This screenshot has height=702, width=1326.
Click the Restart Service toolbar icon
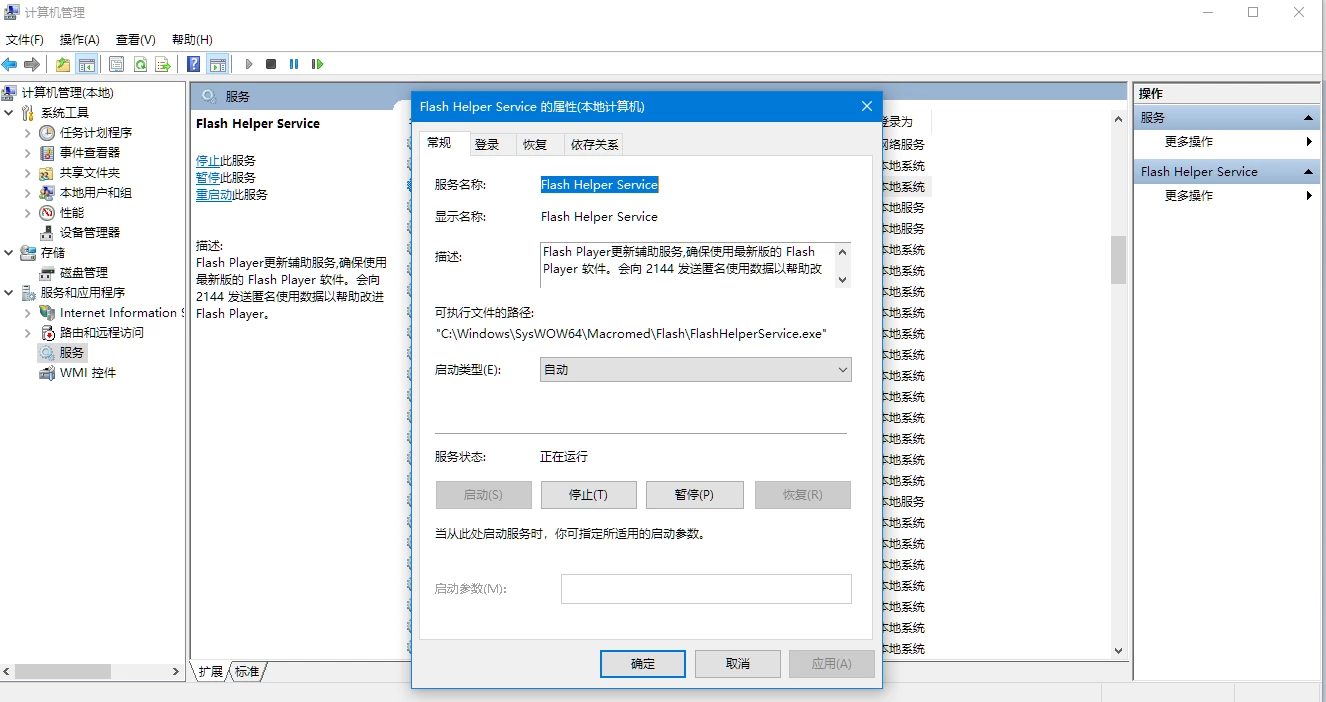(x=317, y=64)
